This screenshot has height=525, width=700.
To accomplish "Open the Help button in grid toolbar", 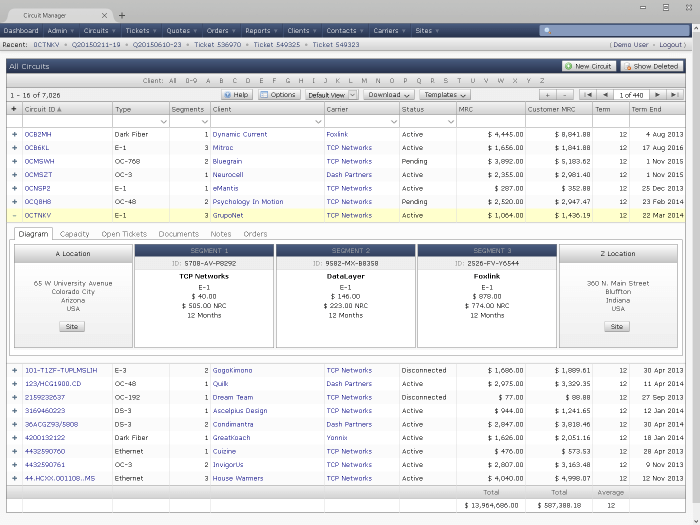I will [238, 94].
